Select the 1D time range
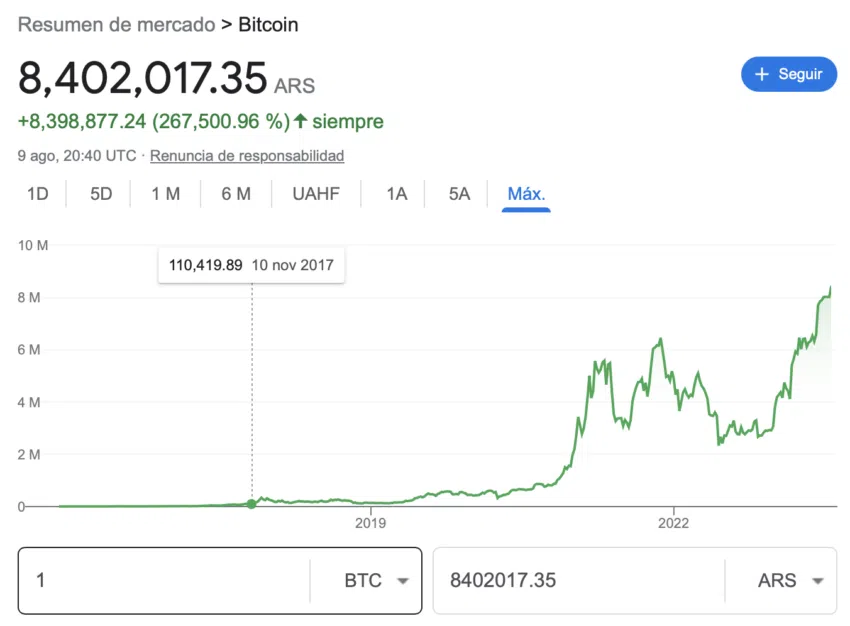The height and width of the screenshot is (626, 850). pyautogui.click(x=37, y=194)
